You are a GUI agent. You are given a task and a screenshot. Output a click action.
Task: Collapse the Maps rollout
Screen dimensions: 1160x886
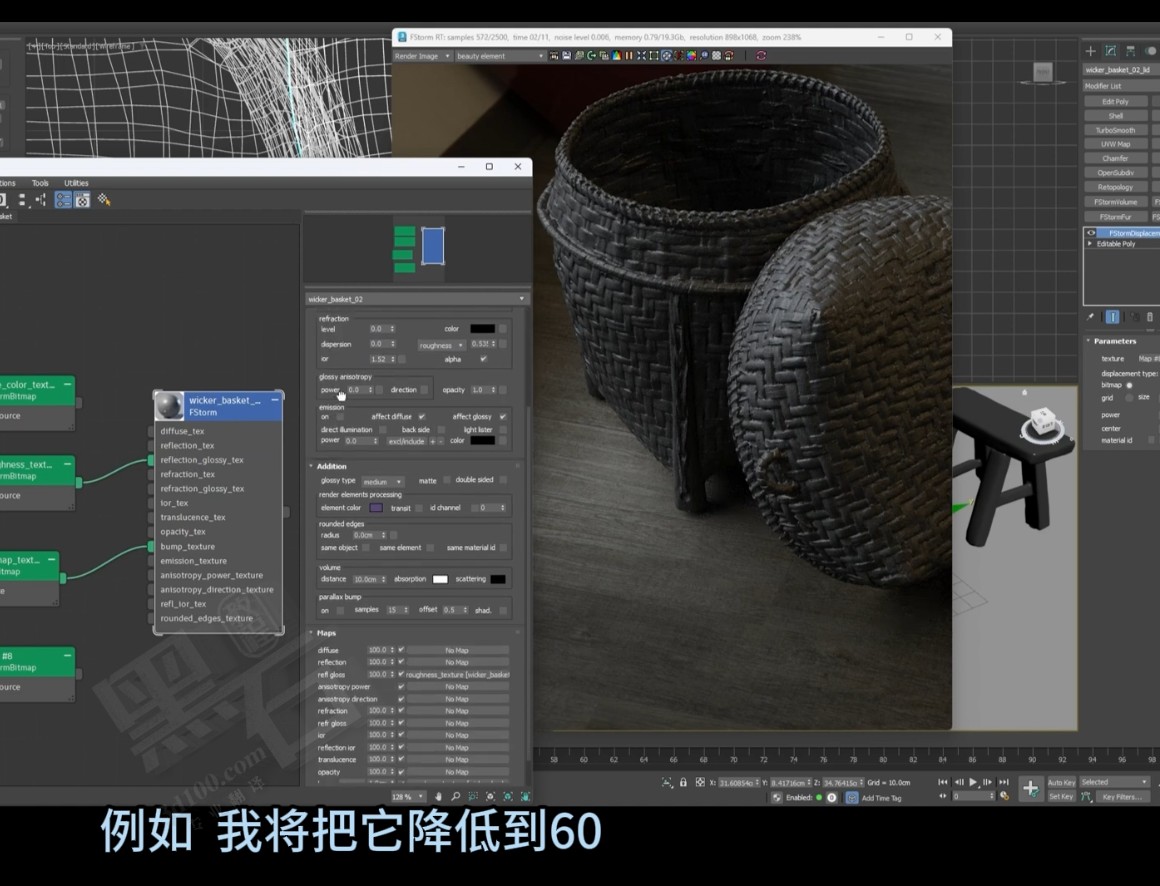(311, 633)
